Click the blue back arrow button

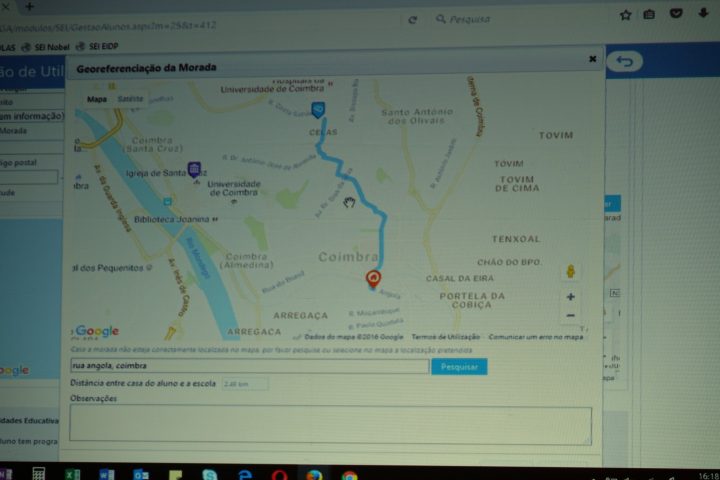(x=624, y=61)
